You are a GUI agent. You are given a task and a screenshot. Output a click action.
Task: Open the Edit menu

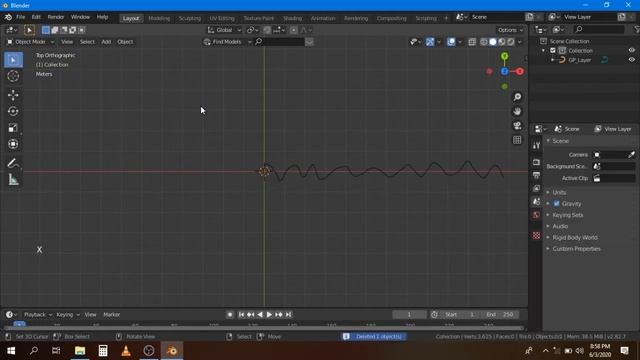click(36, 17)
